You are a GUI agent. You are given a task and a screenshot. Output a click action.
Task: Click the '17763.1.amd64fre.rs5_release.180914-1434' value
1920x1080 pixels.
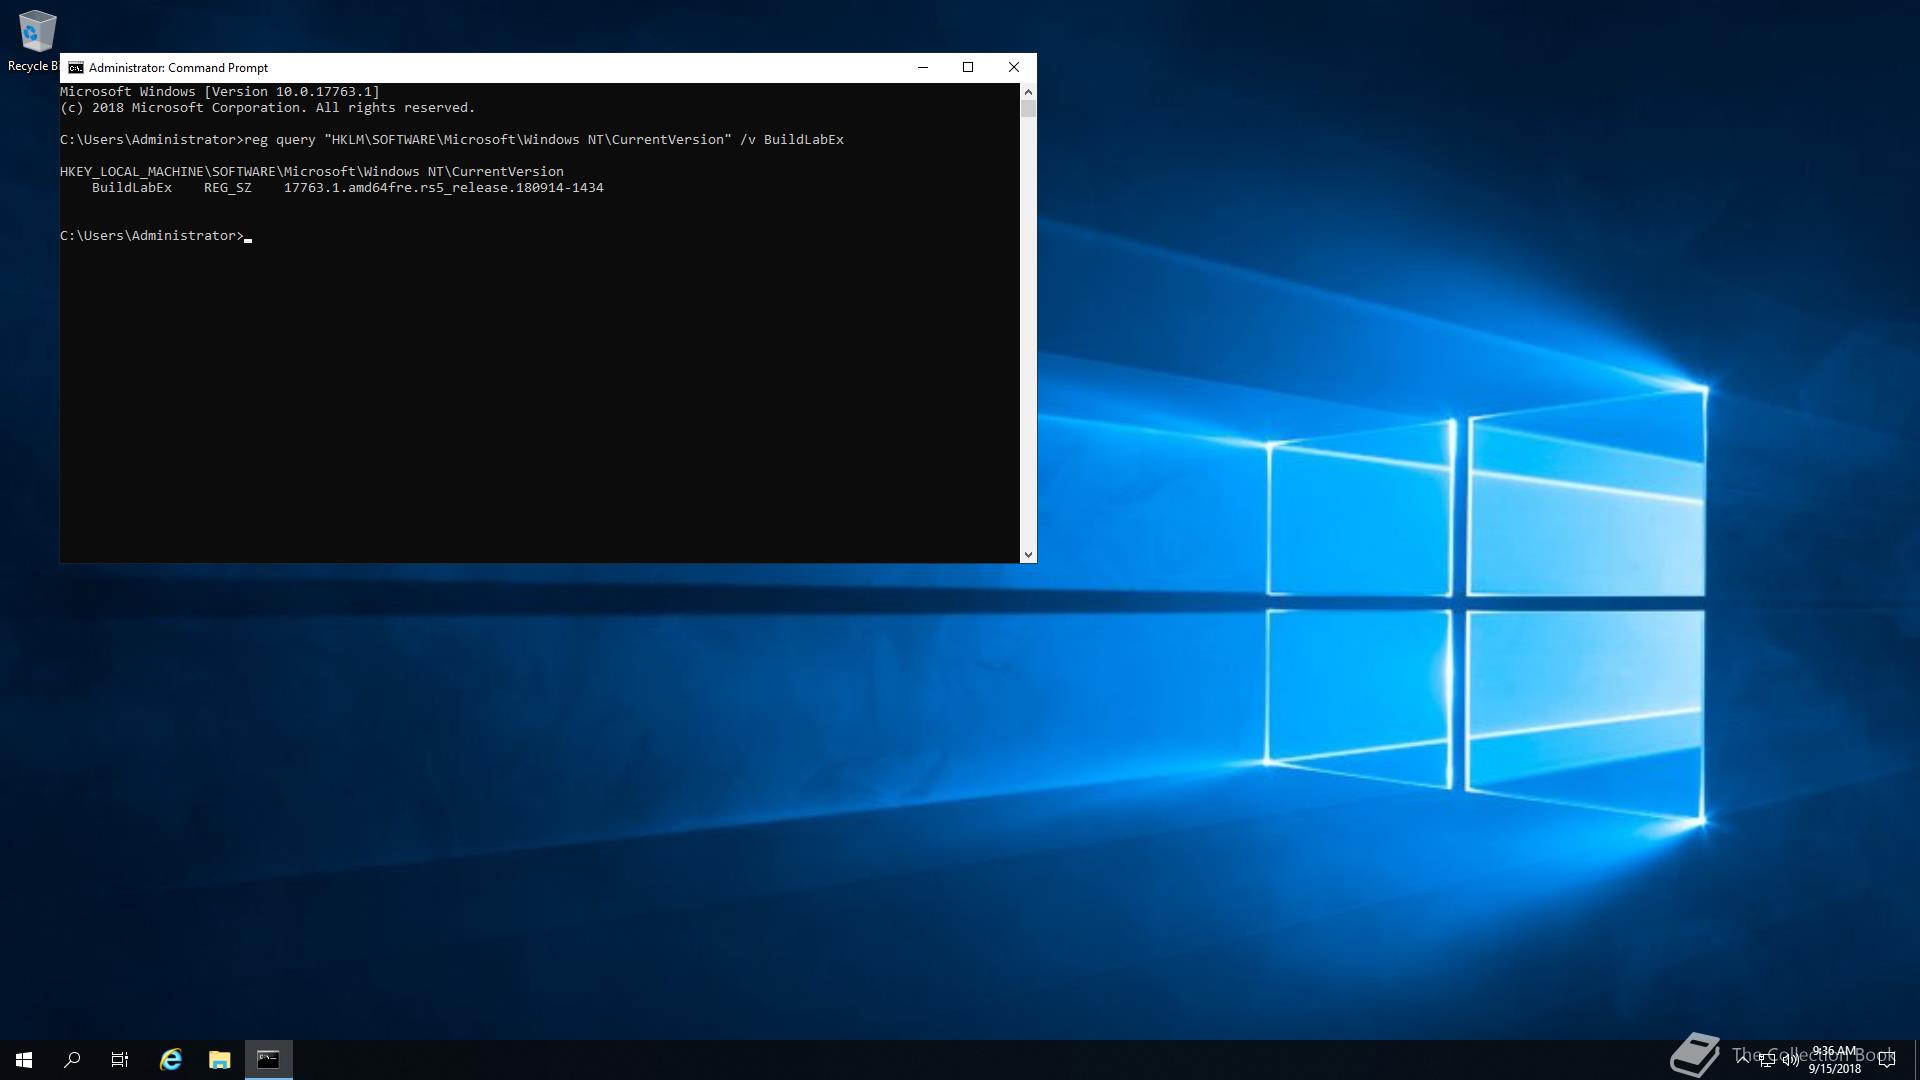(x=444, y=188)
